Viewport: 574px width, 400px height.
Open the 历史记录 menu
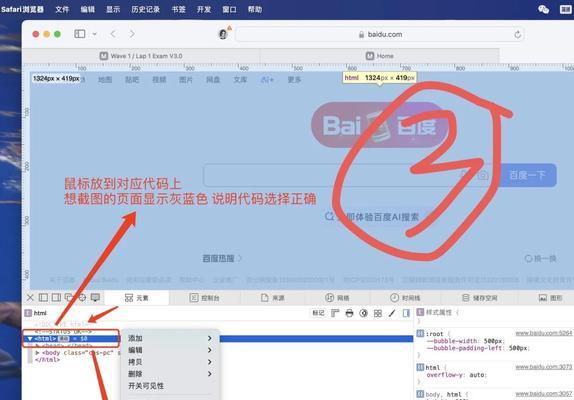tap(145, 9)
